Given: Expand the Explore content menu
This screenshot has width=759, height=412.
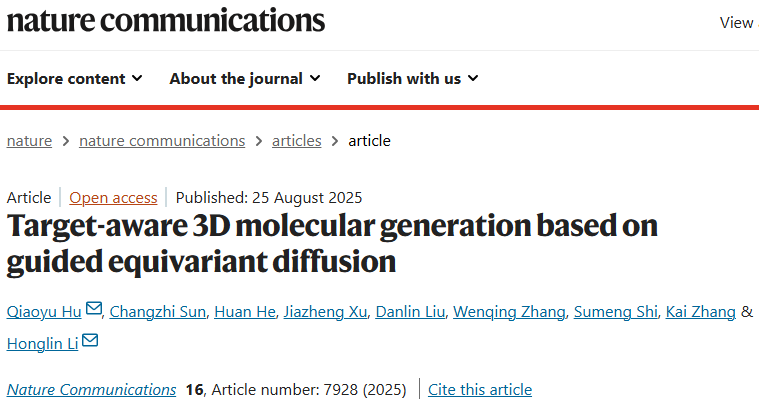Looking at the screenshot, I should (75, 78).
